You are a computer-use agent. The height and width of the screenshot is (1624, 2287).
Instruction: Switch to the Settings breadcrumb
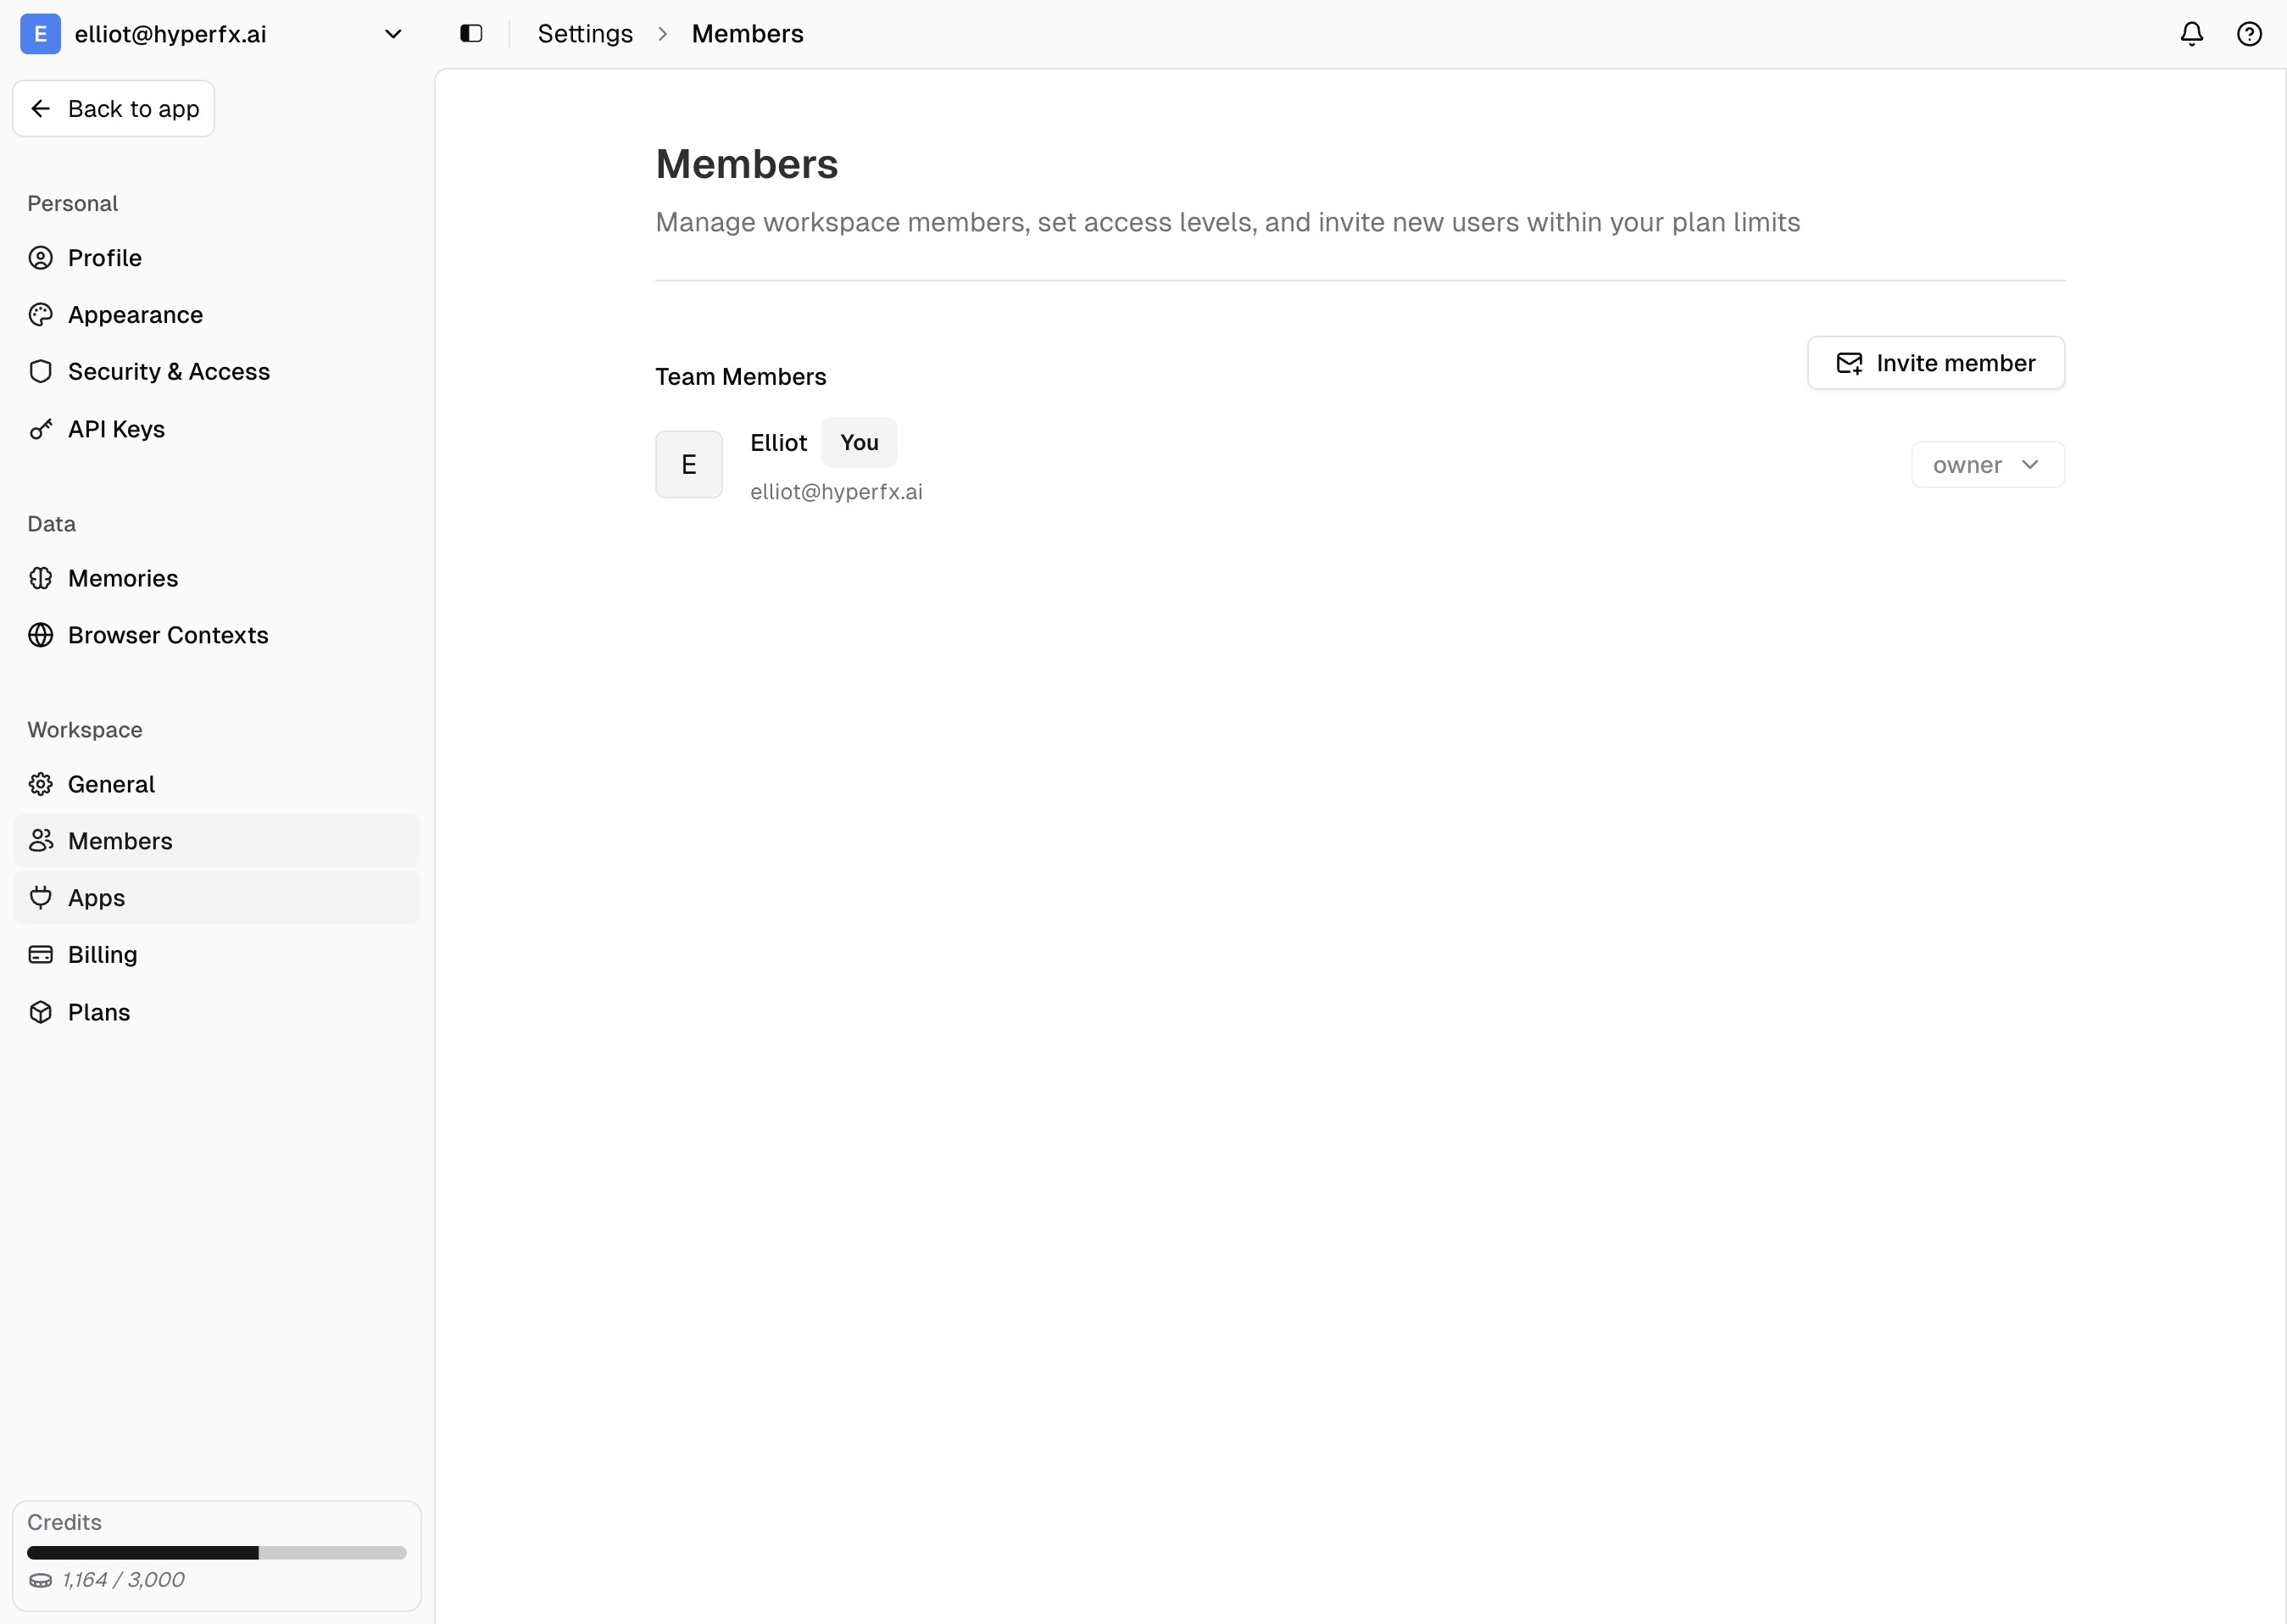click(585, 33)
